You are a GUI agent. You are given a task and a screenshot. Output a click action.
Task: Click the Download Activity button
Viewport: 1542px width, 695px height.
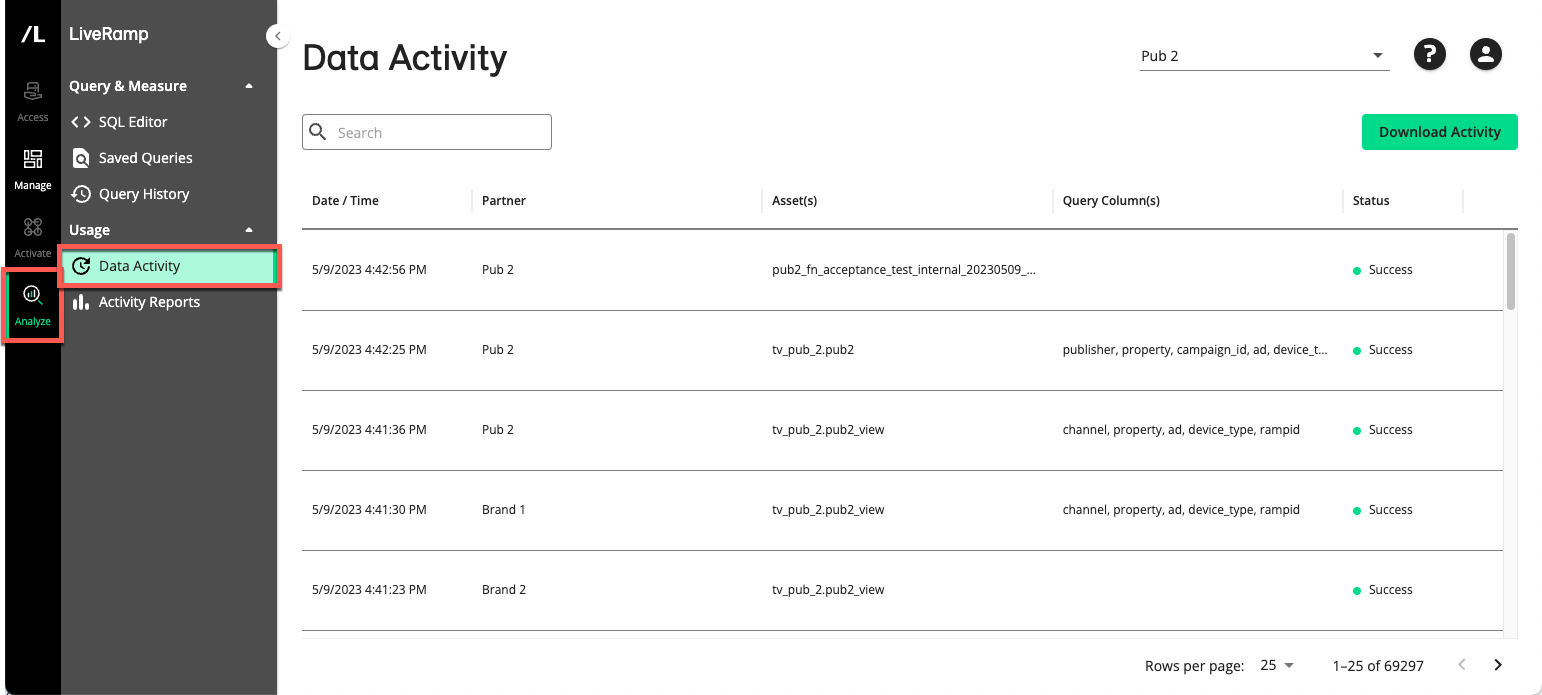[x=1439, y=132]
